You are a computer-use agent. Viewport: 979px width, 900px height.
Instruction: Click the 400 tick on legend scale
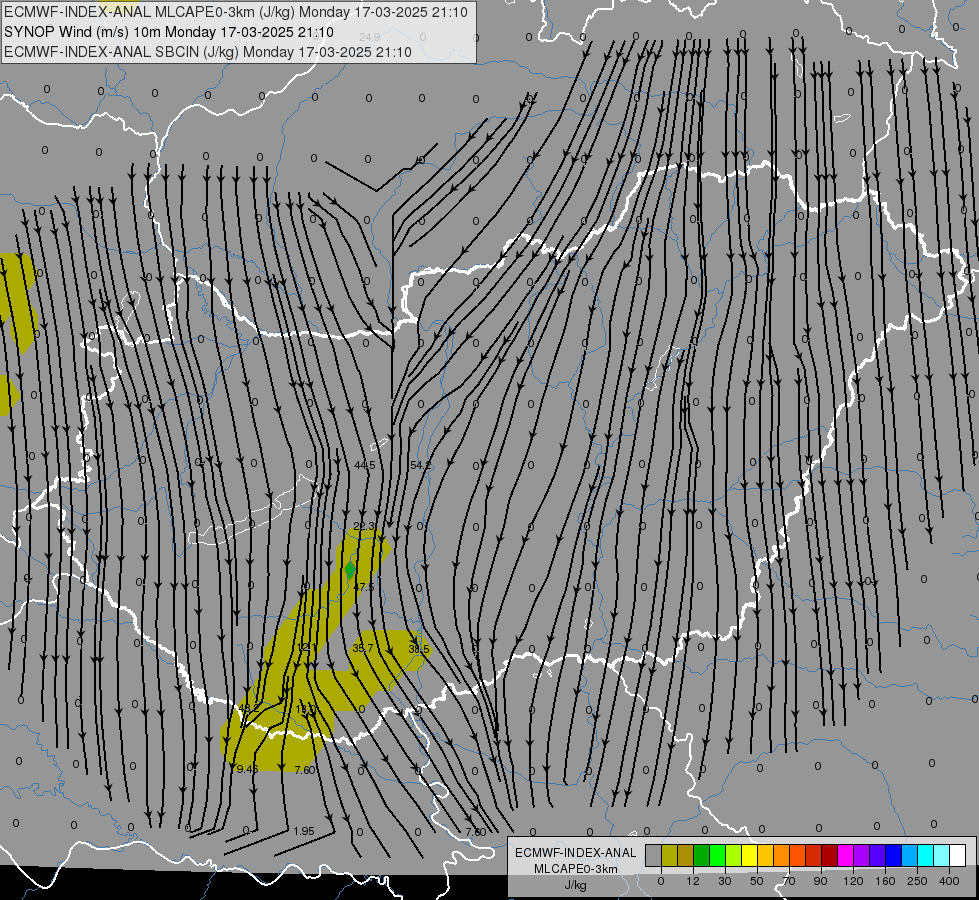pyautogui.click(x=949, y=881)
